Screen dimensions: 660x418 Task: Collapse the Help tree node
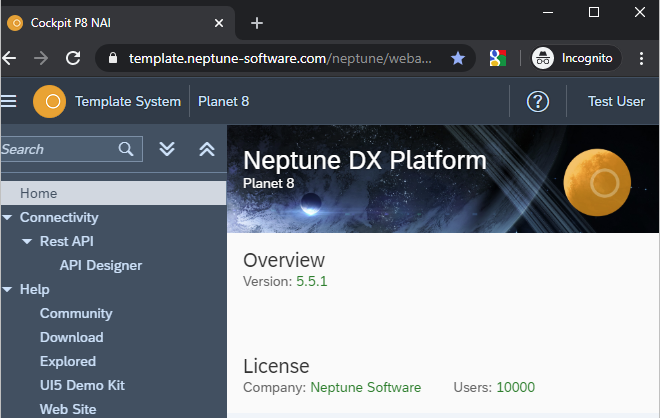click(x=8, y=289)
